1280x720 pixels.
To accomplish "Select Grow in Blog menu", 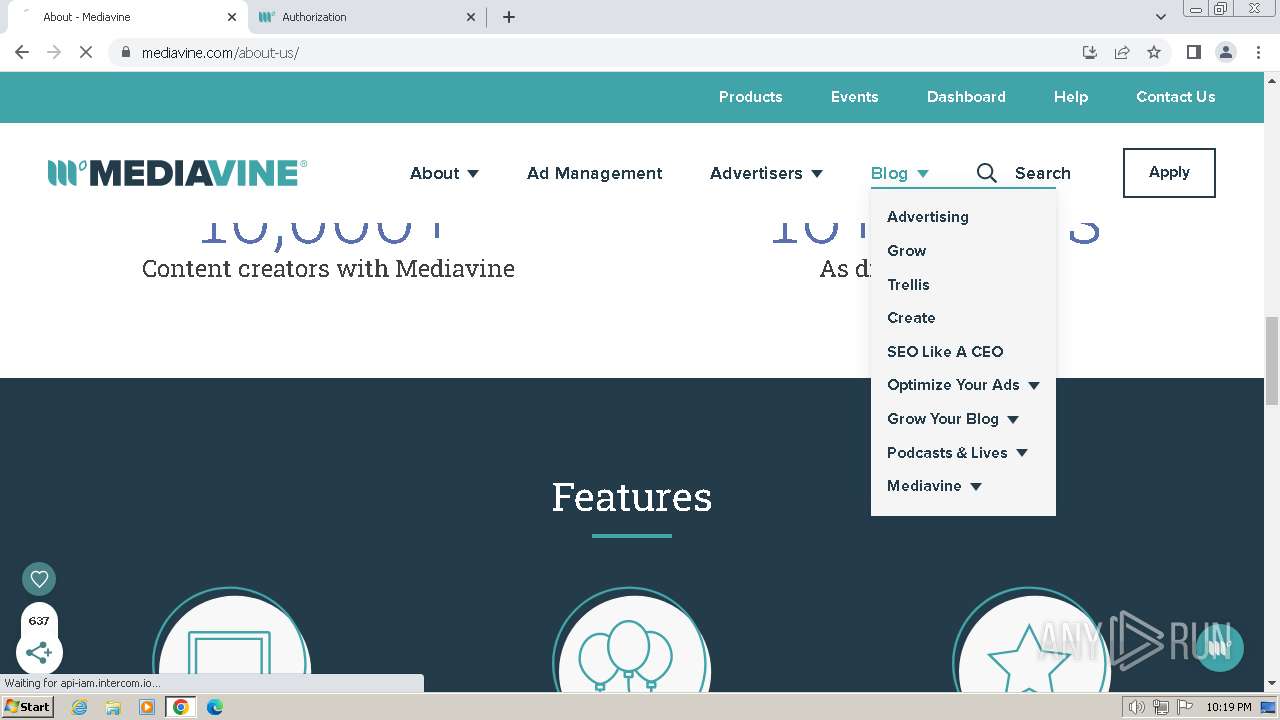I will pos(907,251).
